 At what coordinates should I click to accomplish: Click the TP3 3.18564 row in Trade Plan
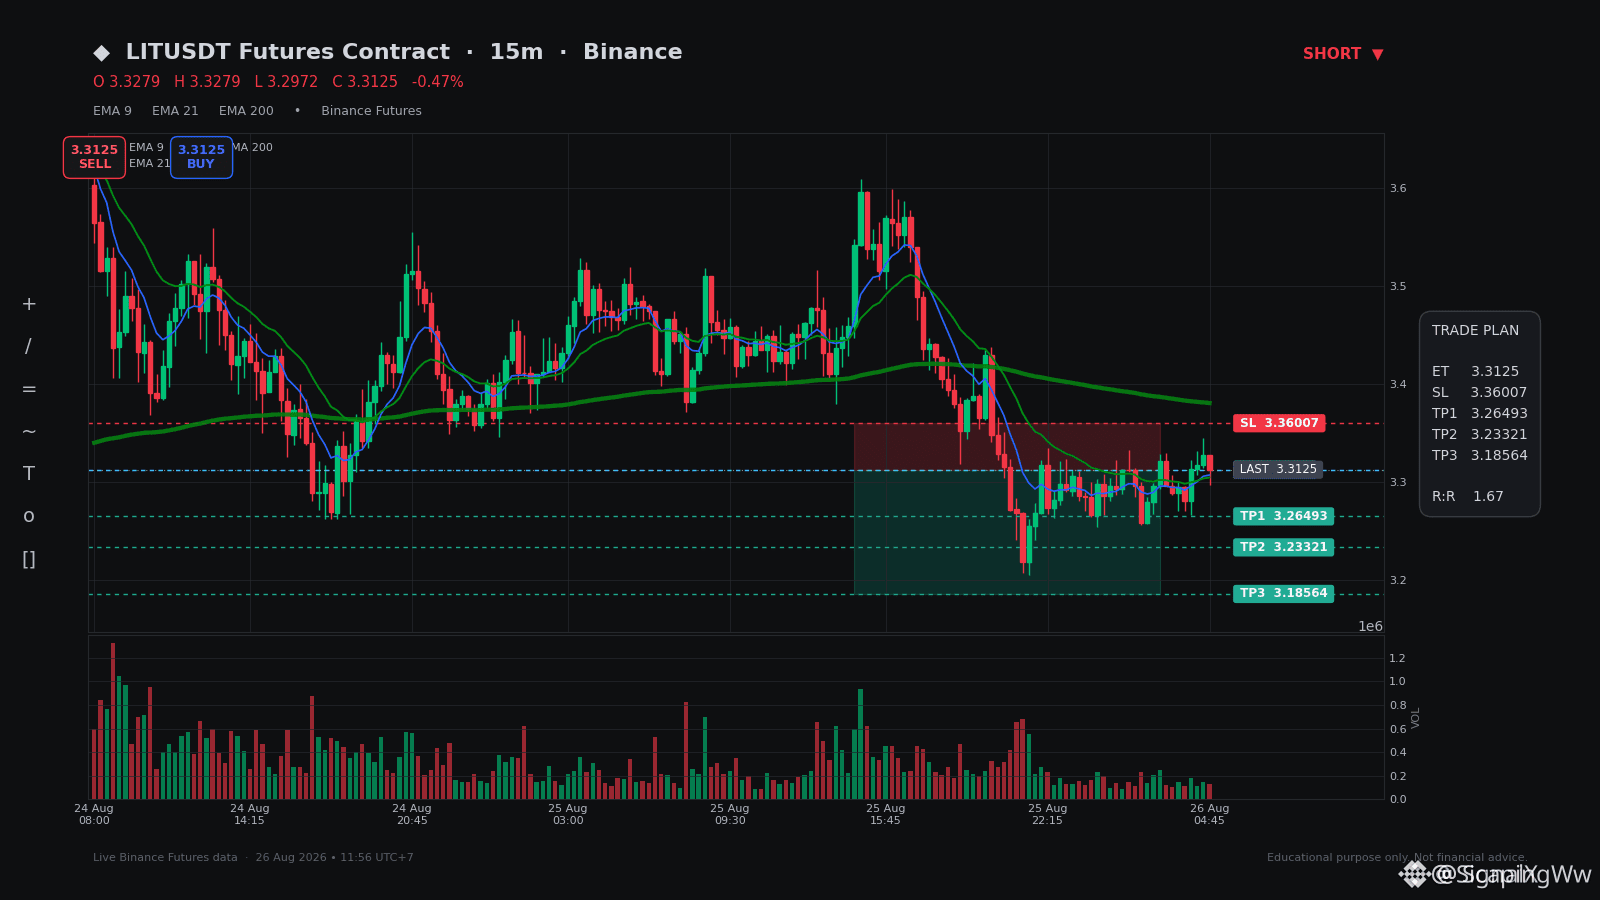point(1479,456)
